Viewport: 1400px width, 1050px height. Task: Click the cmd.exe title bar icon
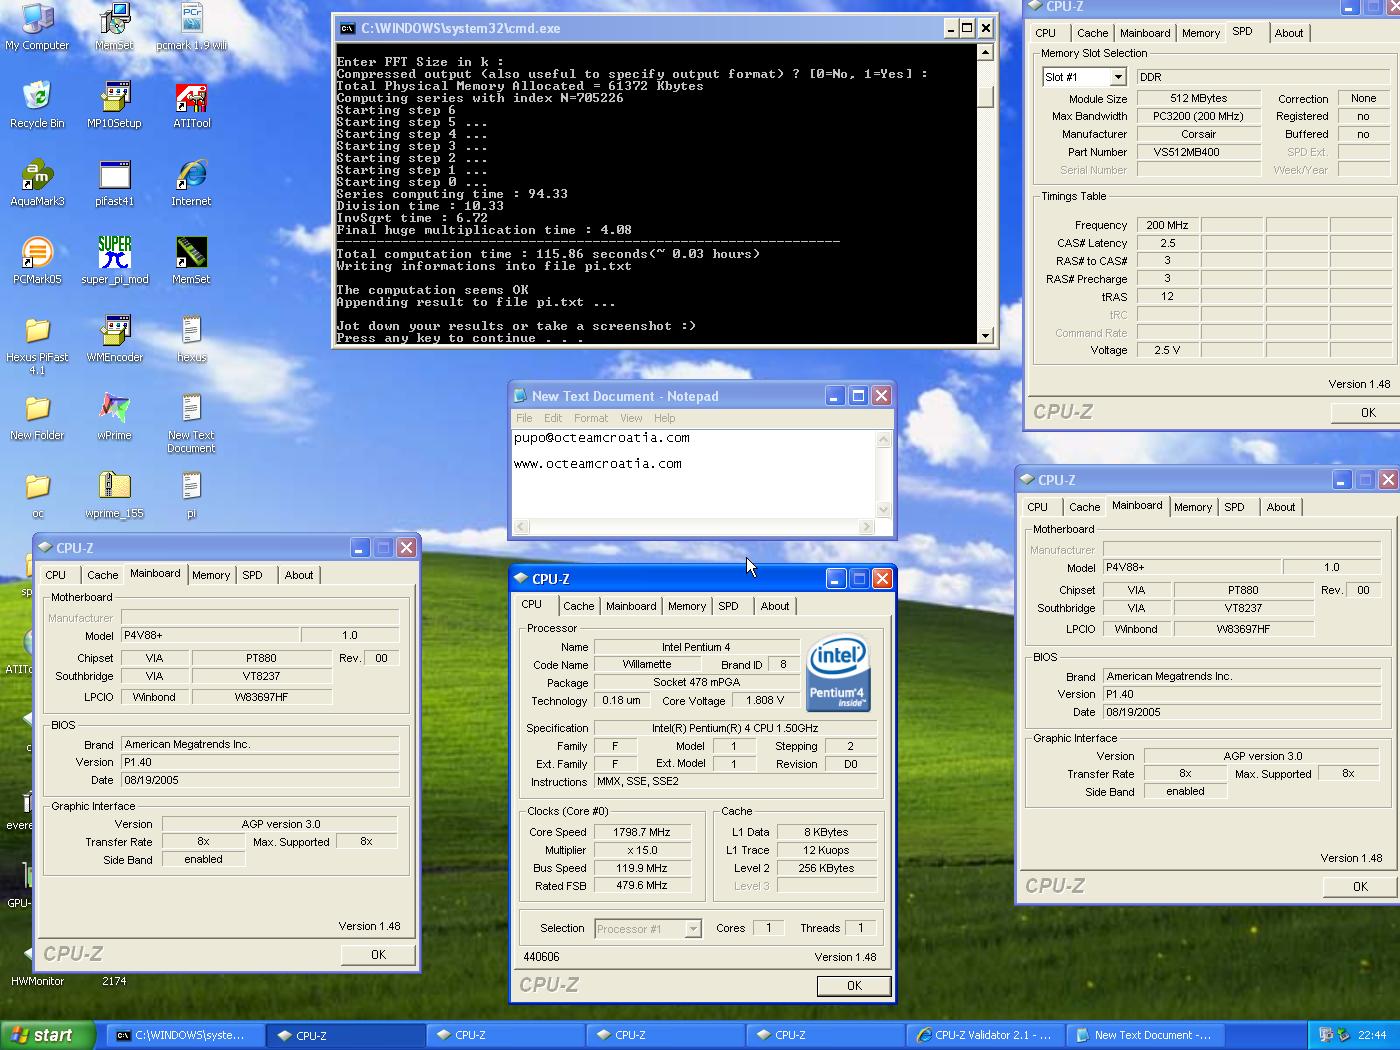tap(346, 28)
